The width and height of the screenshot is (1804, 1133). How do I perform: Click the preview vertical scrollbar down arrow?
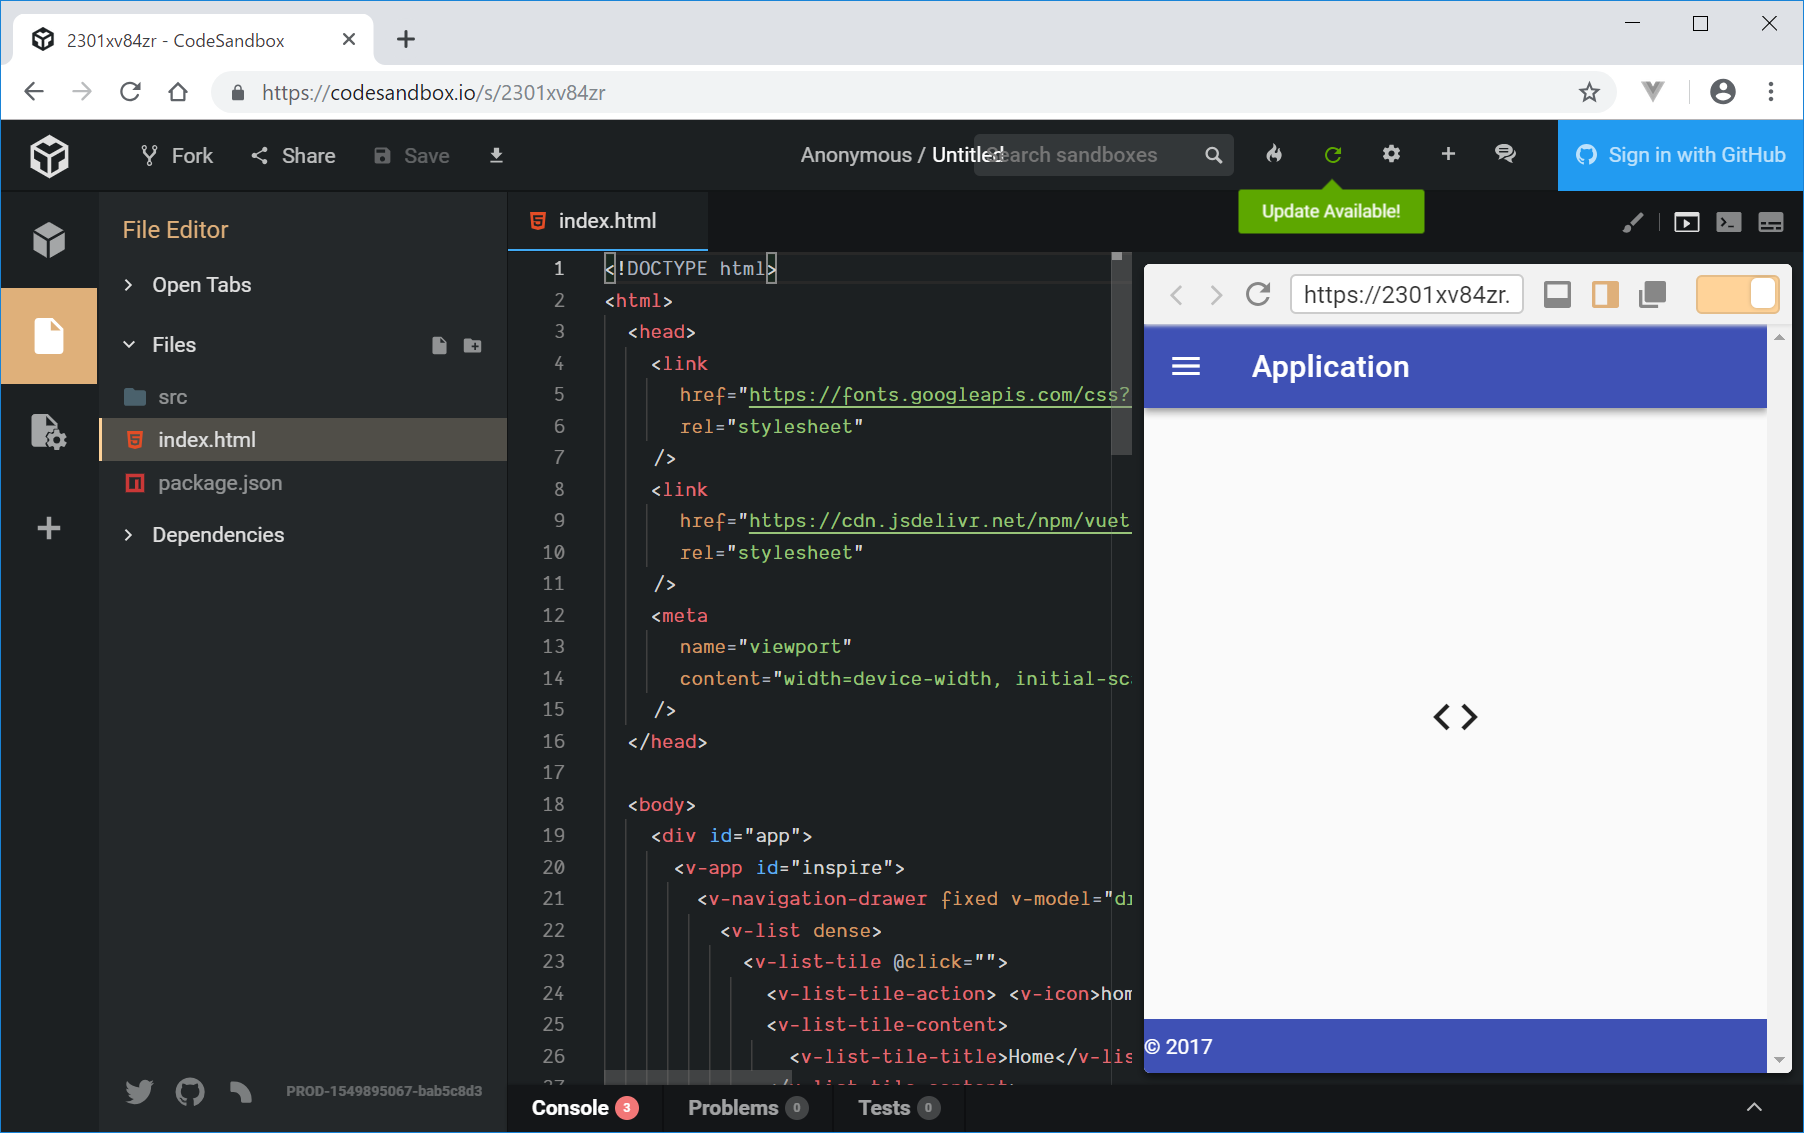(x=1779, y=1060)
